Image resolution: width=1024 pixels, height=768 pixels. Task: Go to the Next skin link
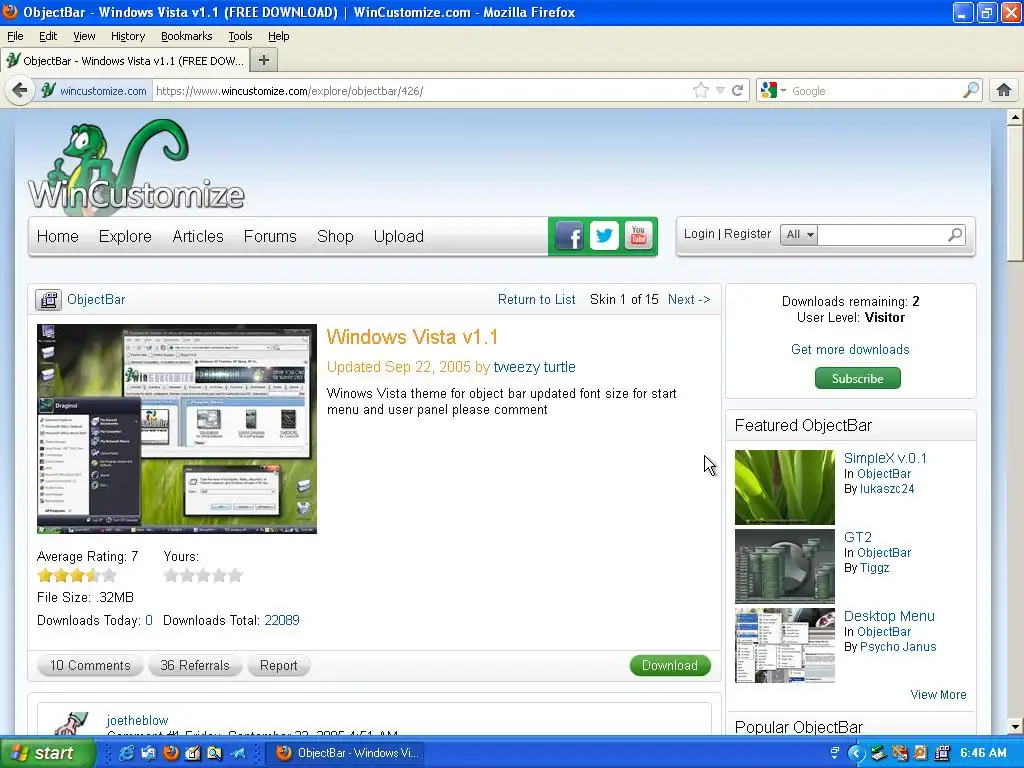pos(688,299)
